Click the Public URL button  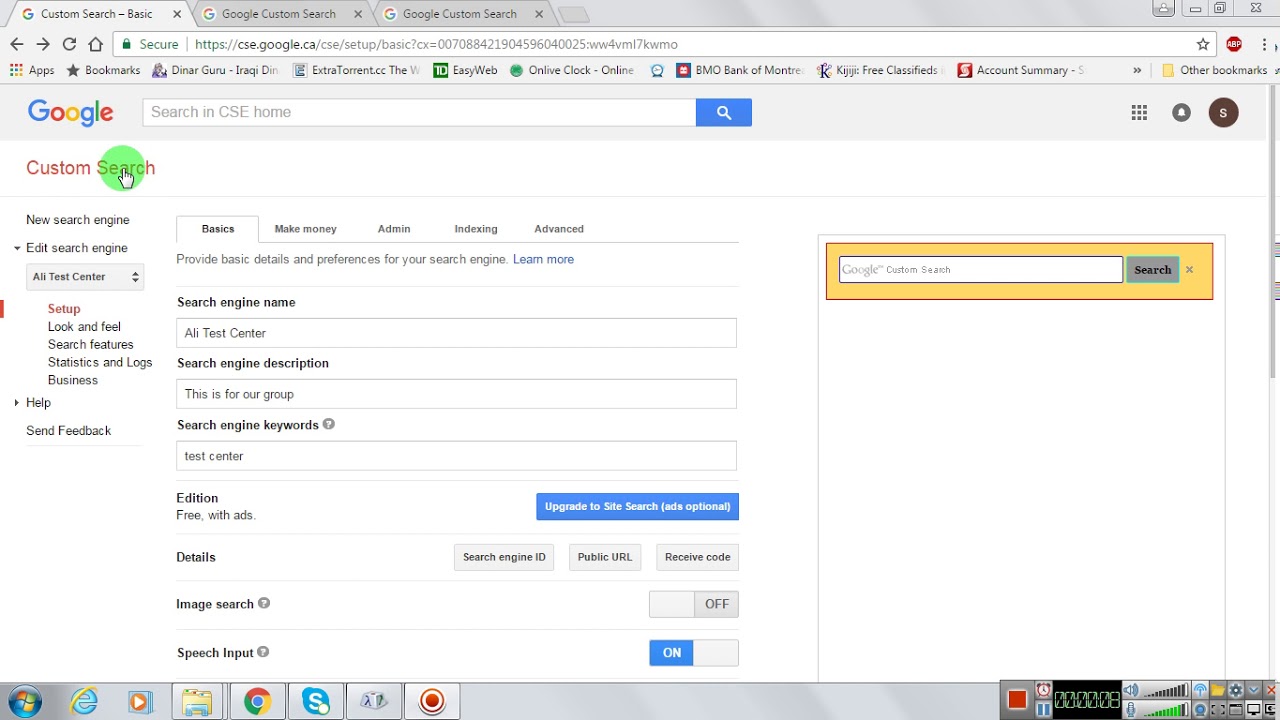[x=605, y=557]
